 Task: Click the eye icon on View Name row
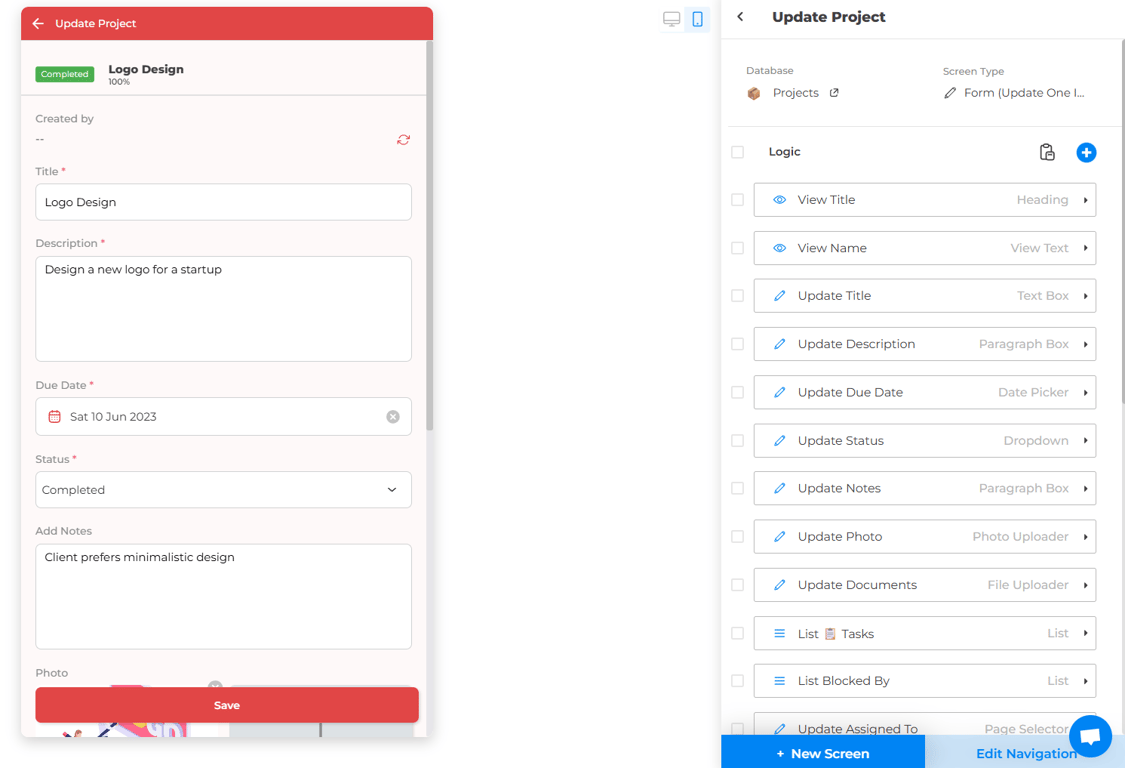[x=779, y=248]
